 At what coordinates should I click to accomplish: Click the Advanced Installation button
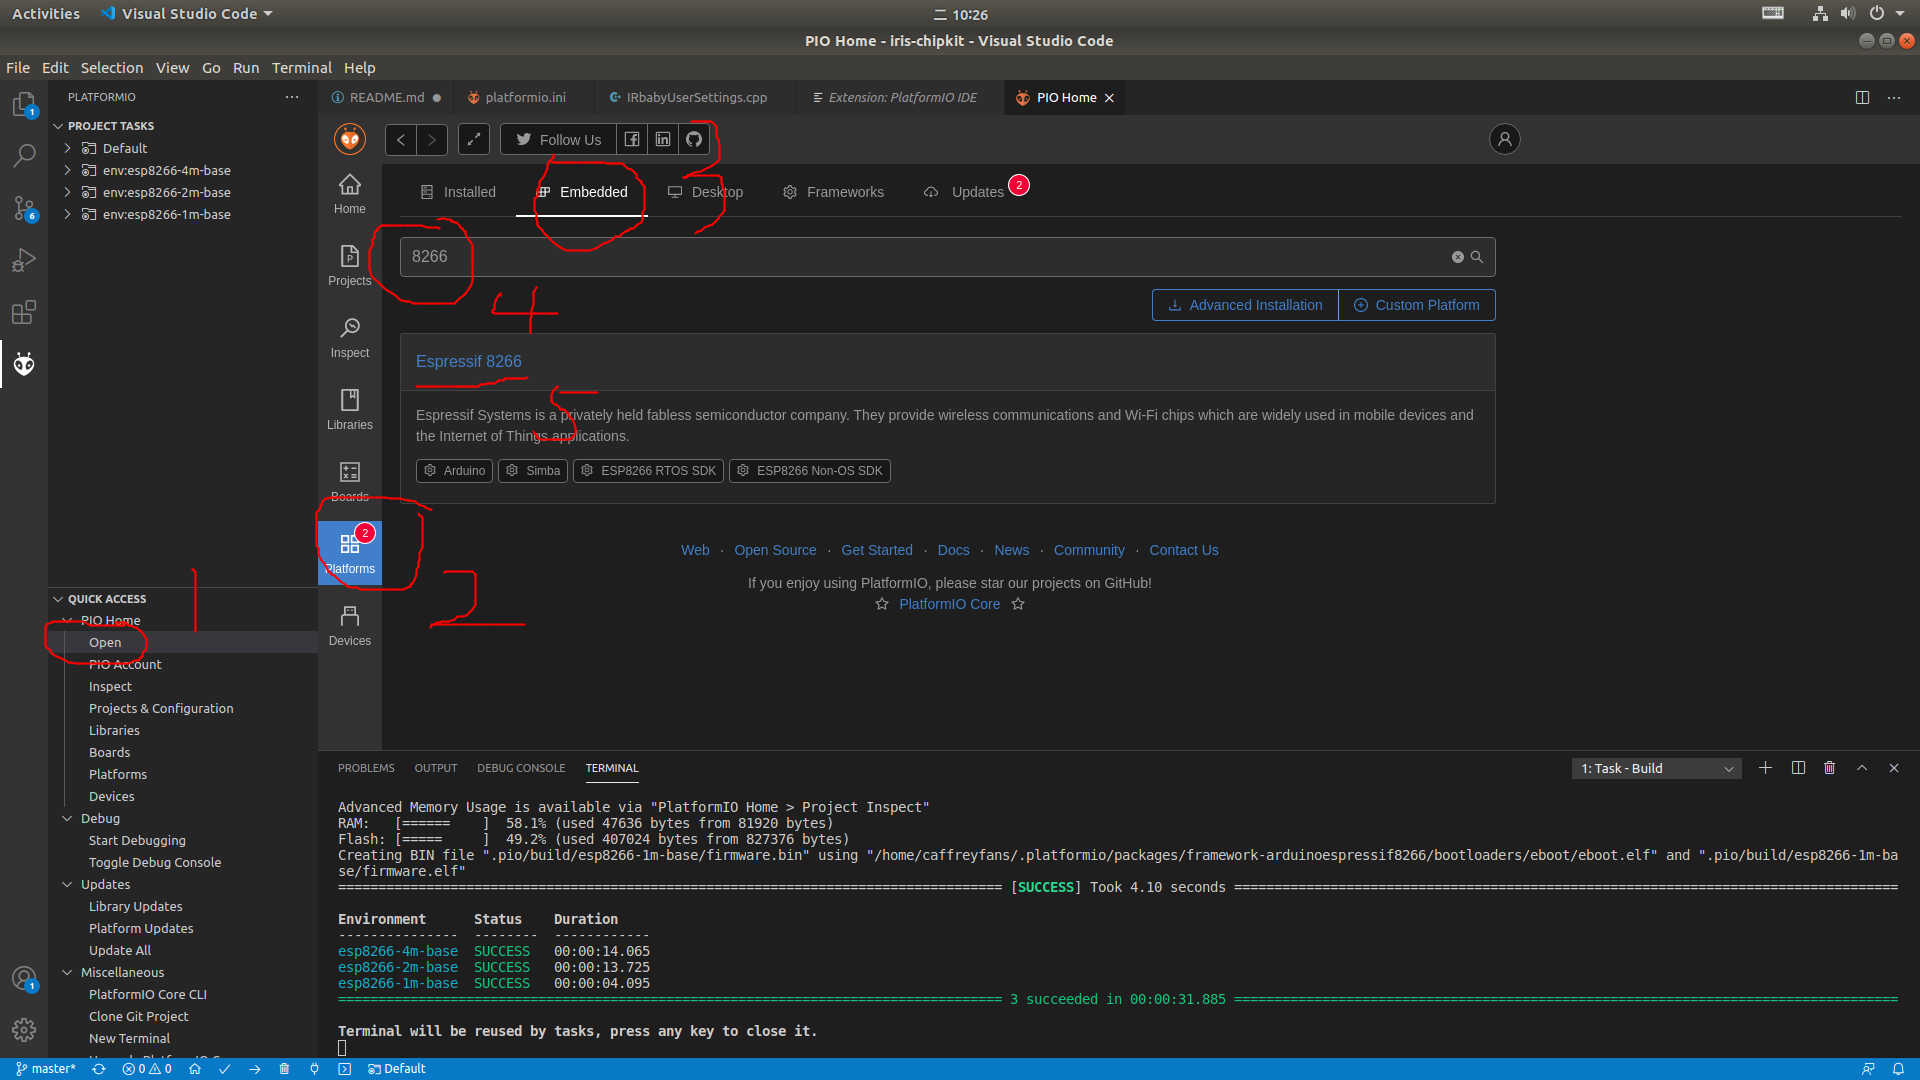point(1245,305)
